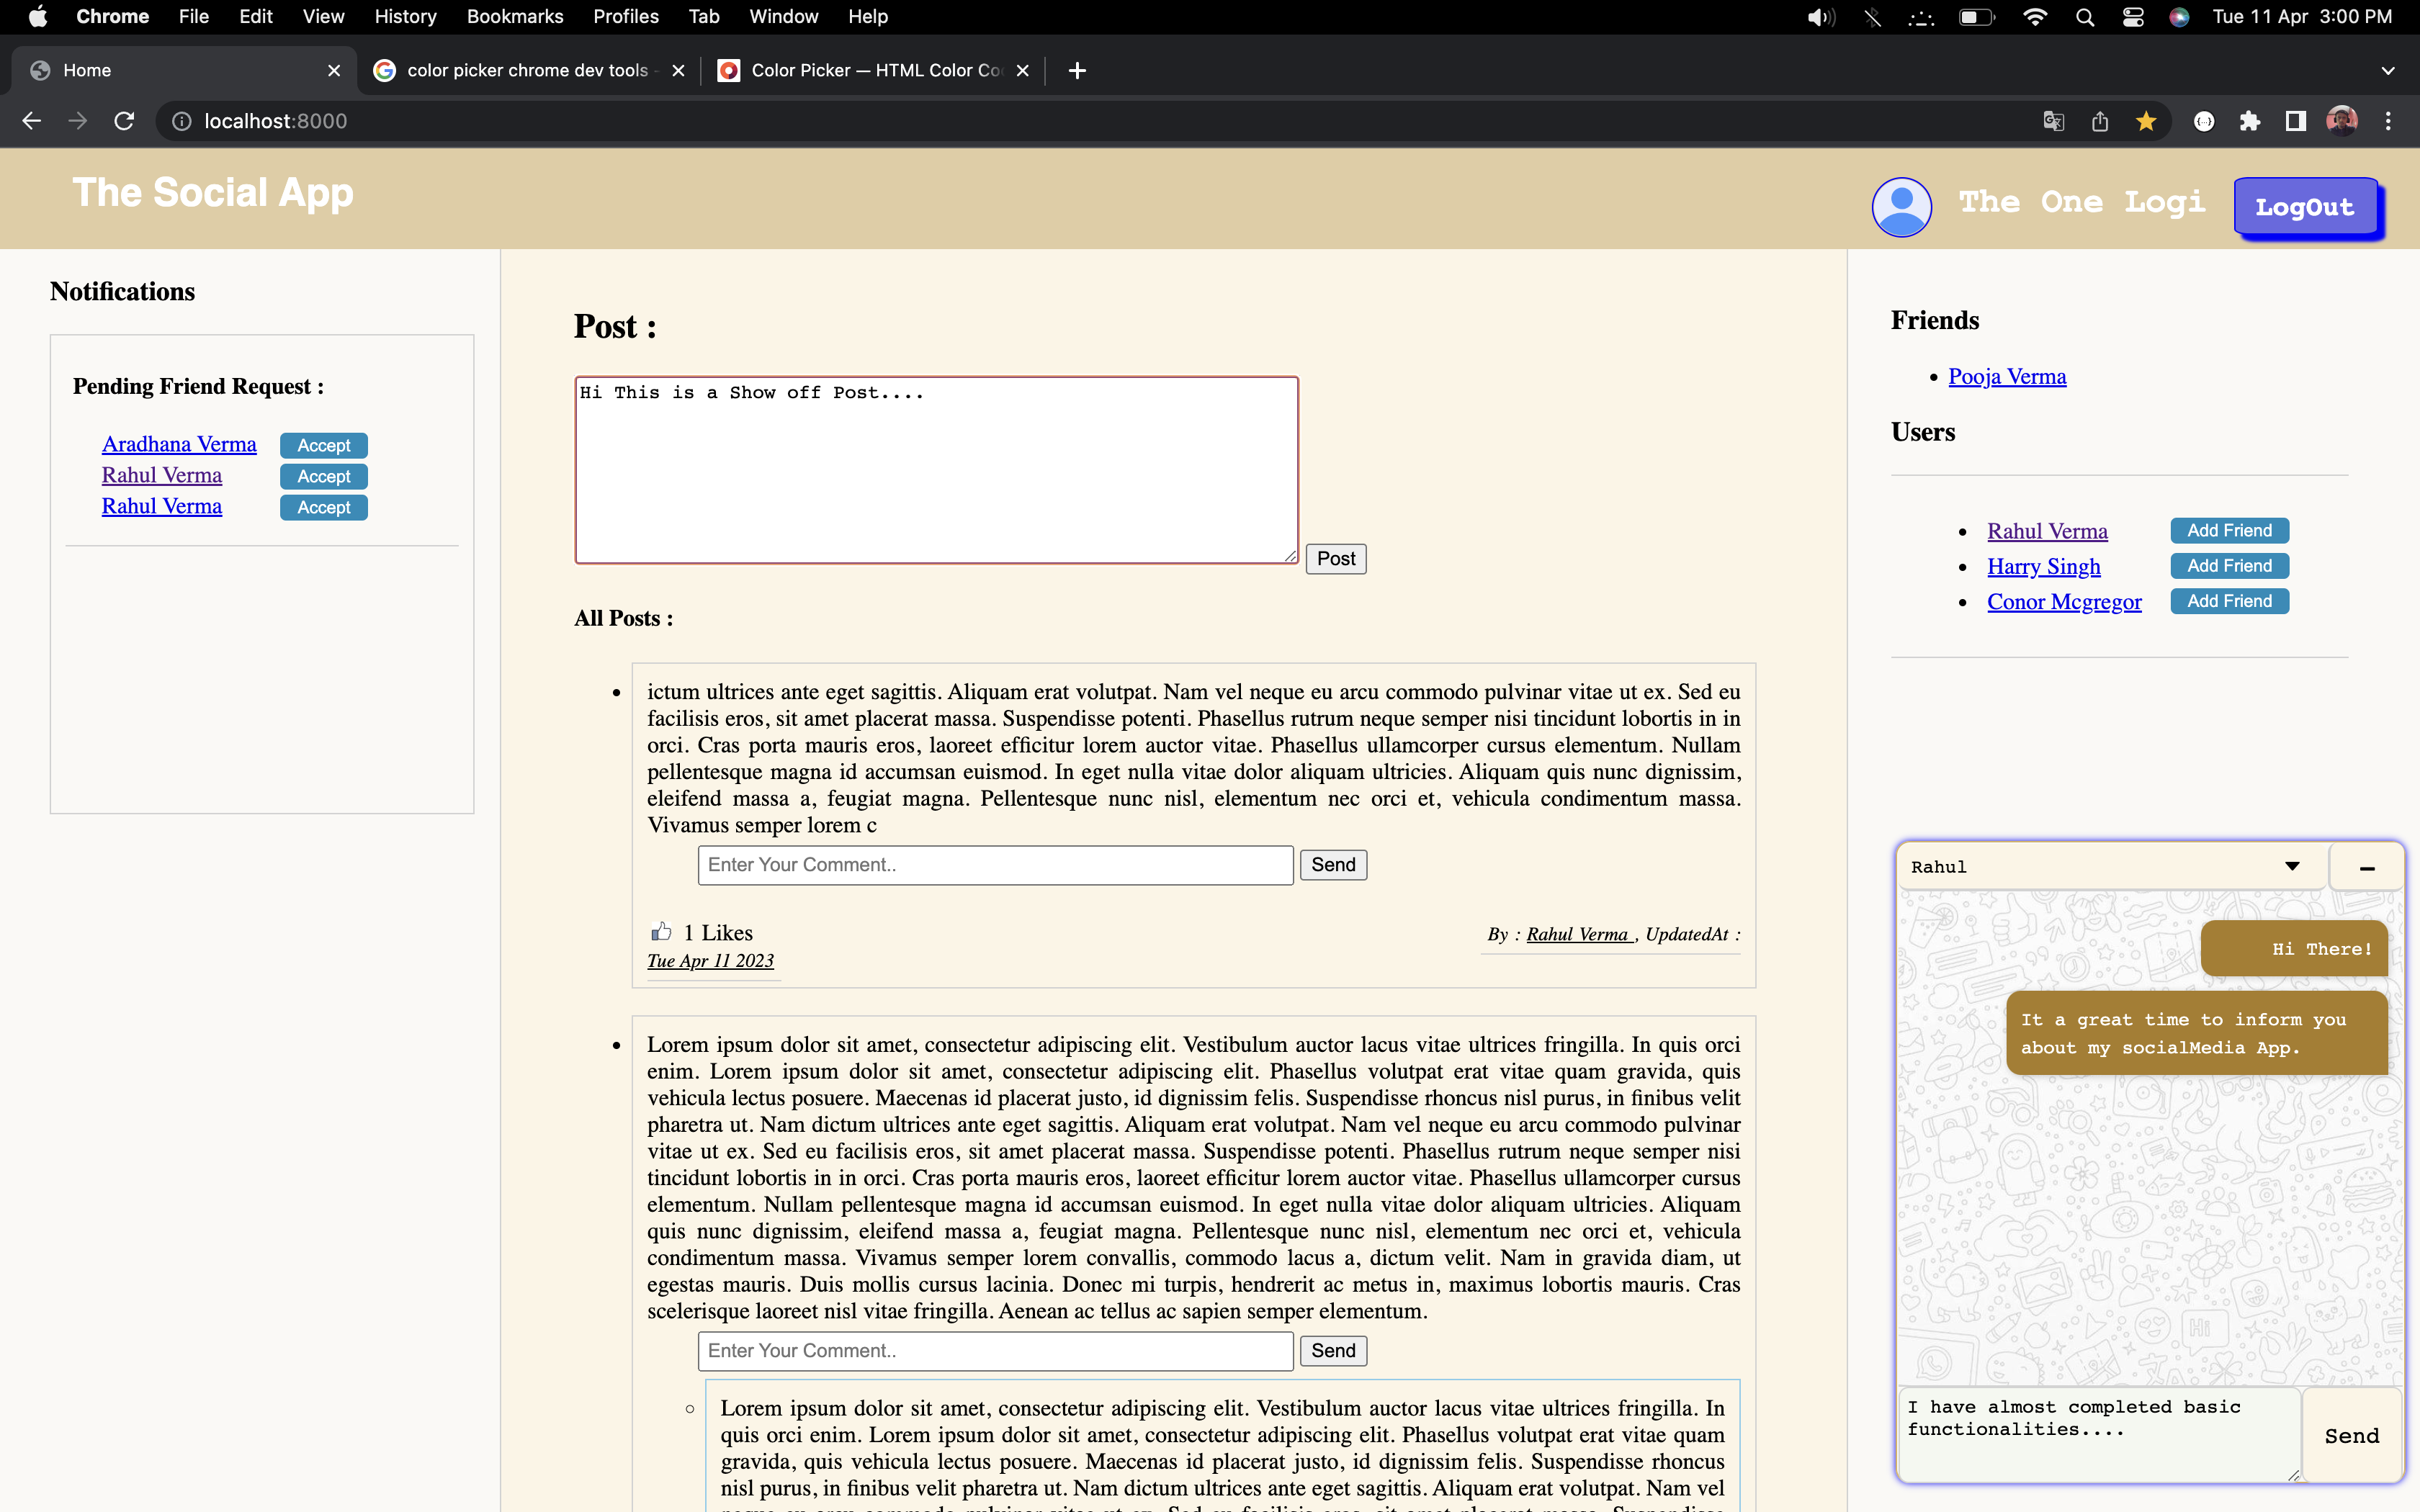The height and width of the screenshot is (1512, 2420).
Task: Accept Aradhana Verma's friend request
Action: pos(323,445)
